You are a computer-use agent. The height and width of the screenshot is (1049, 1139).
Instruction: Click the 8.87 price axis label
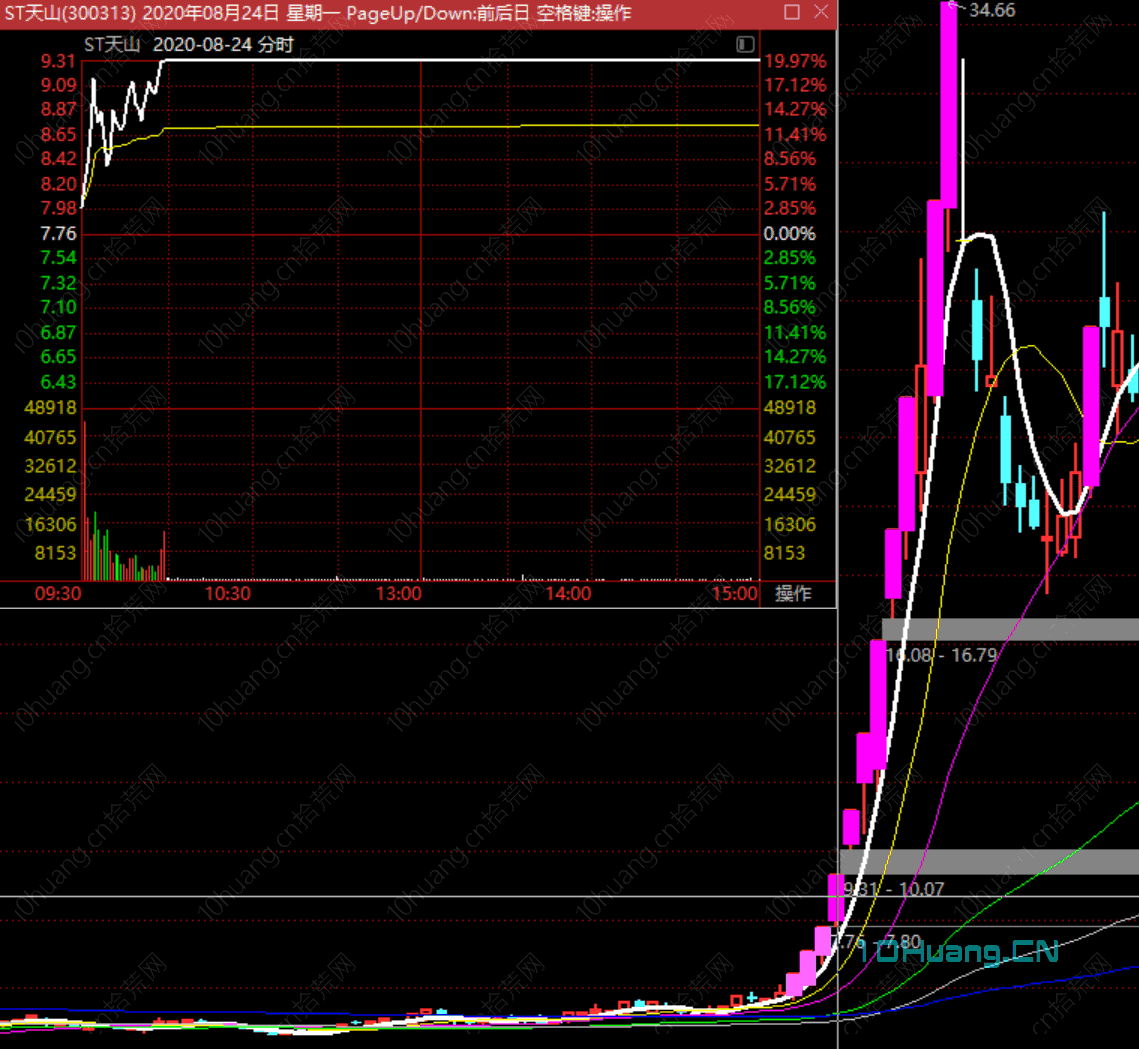click(58, 109)
